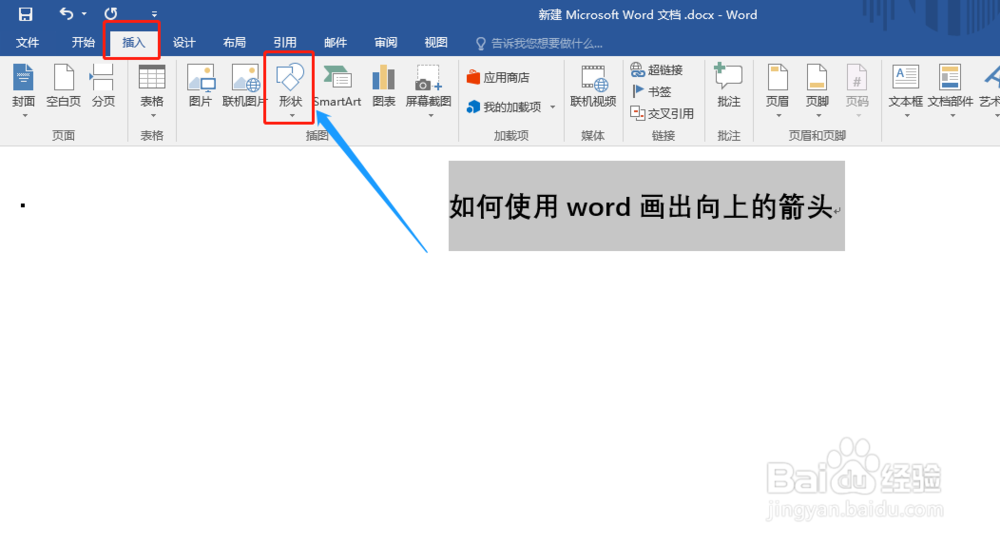This screenshot has height=544, width=1000.
Task: Click the Save icon in quick access toolbar
Action: [26, 14]
